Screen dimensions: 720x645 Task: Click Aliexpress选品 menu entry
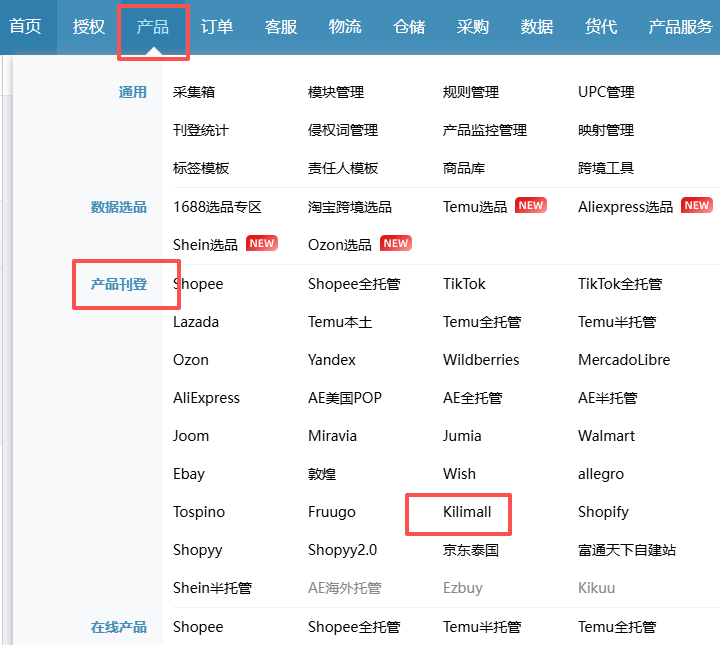(x=625, y=207)
